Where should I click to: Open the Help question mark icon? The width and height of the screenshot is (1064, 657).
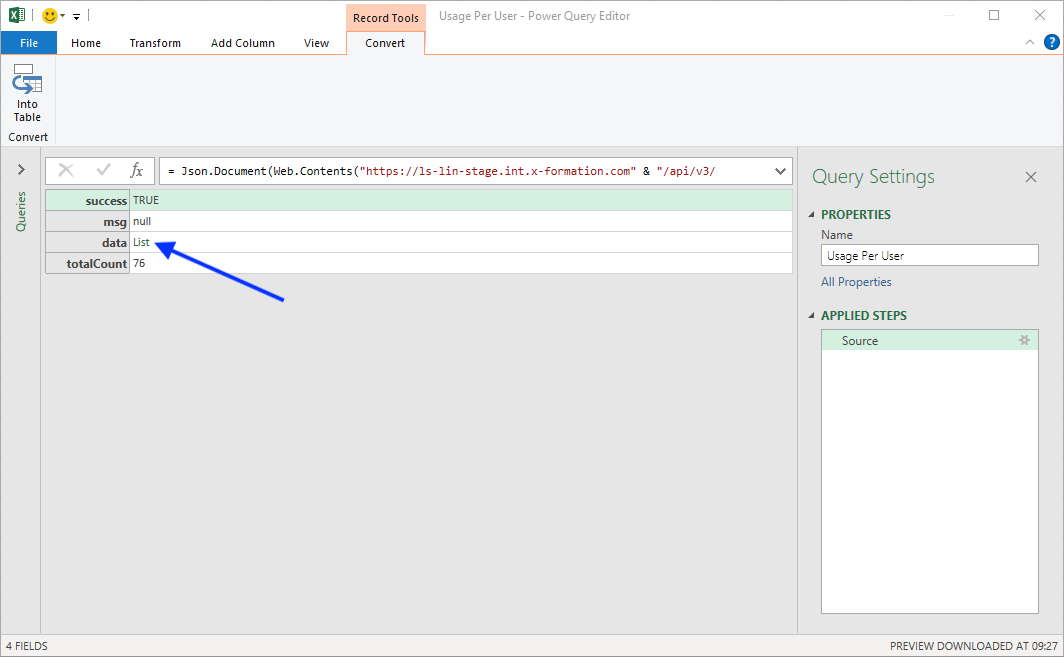tap(1052, 42)
